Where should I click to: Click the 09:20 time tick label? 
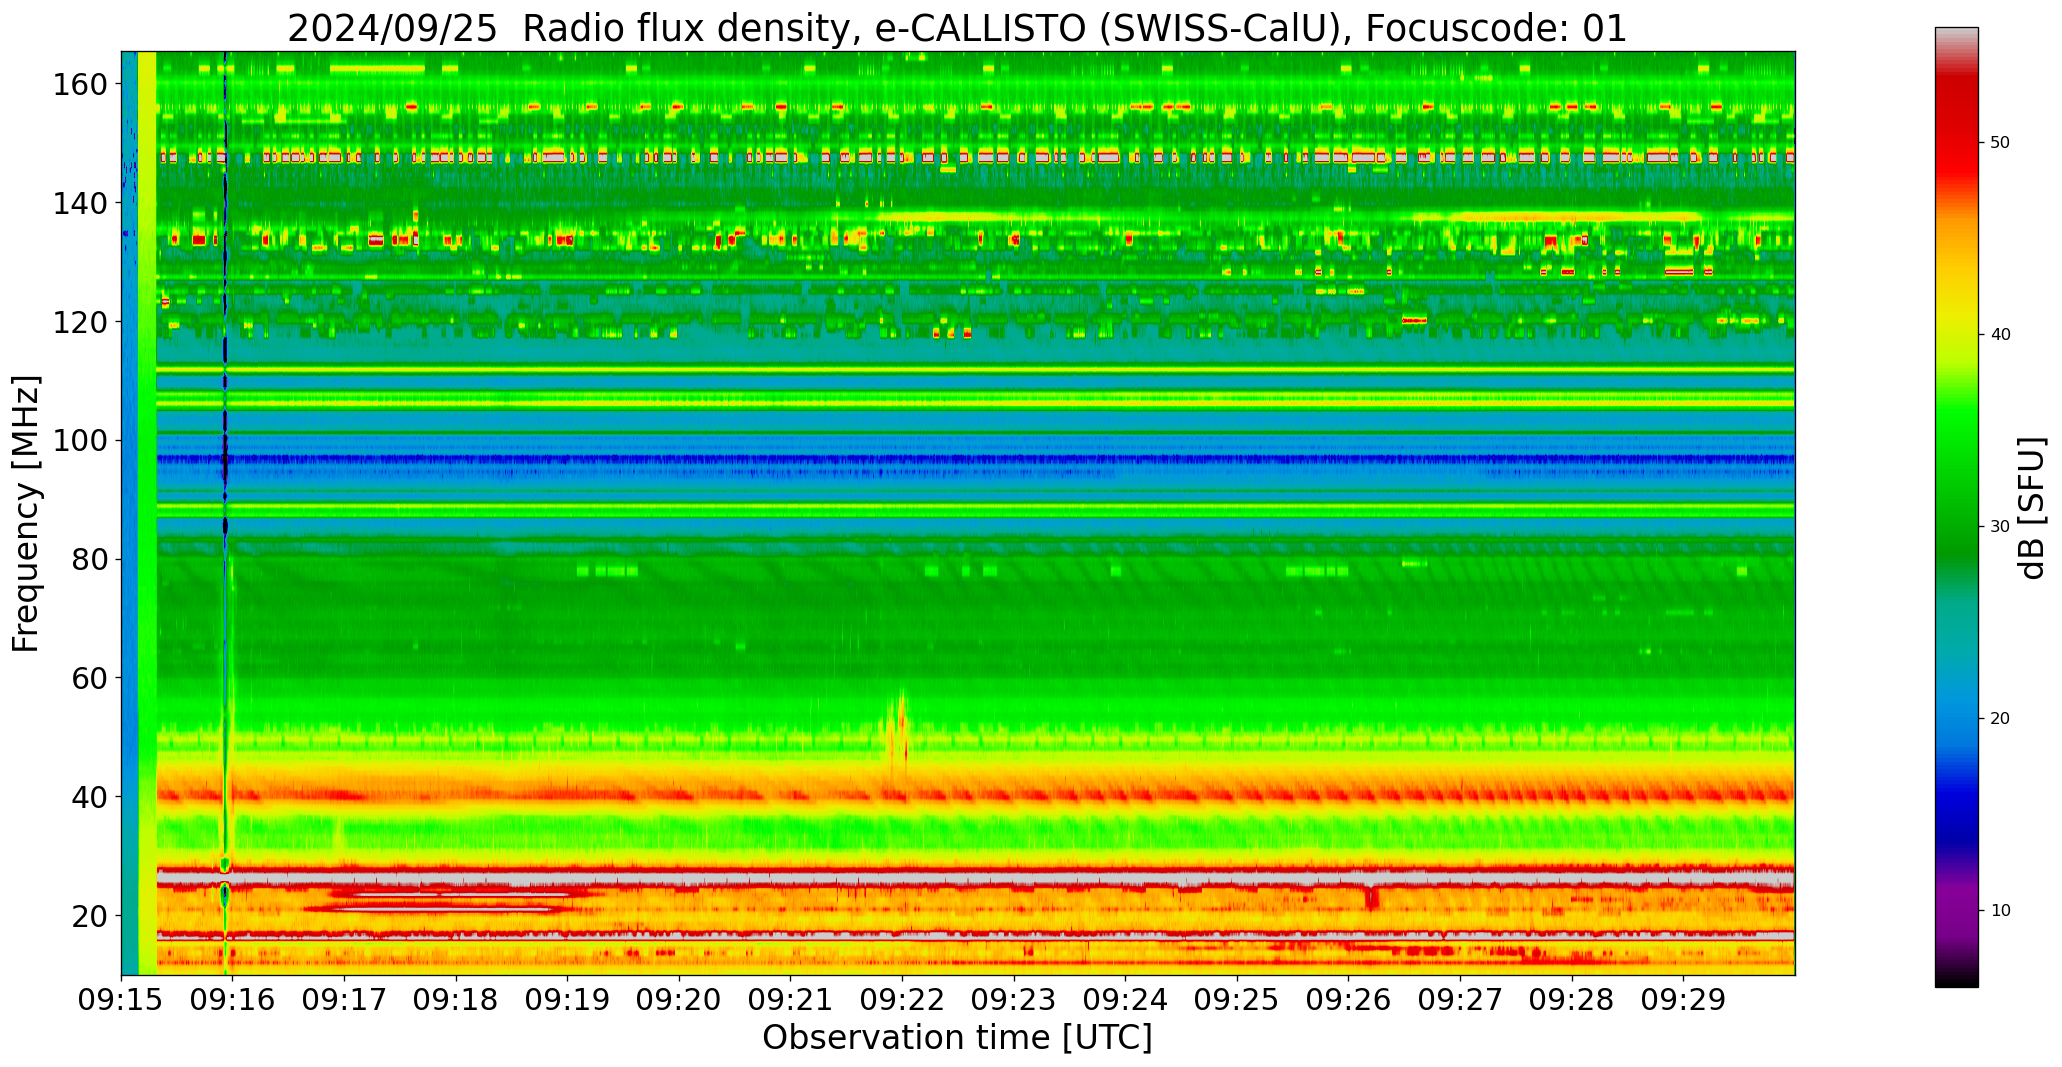point(679,1000)
